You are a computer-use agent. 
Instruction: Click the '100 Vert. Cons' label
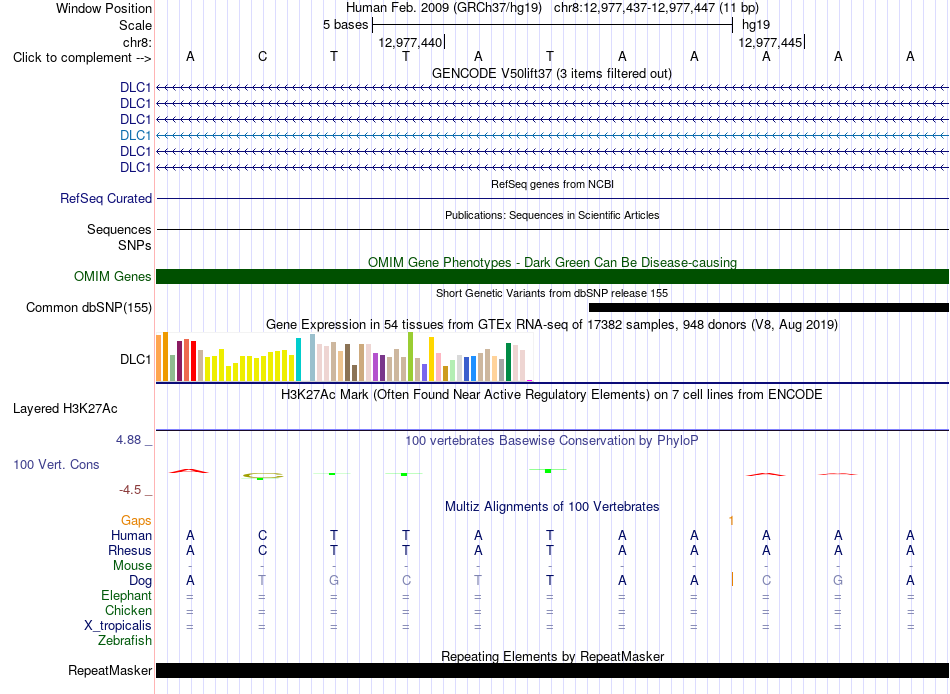[56, 464]
